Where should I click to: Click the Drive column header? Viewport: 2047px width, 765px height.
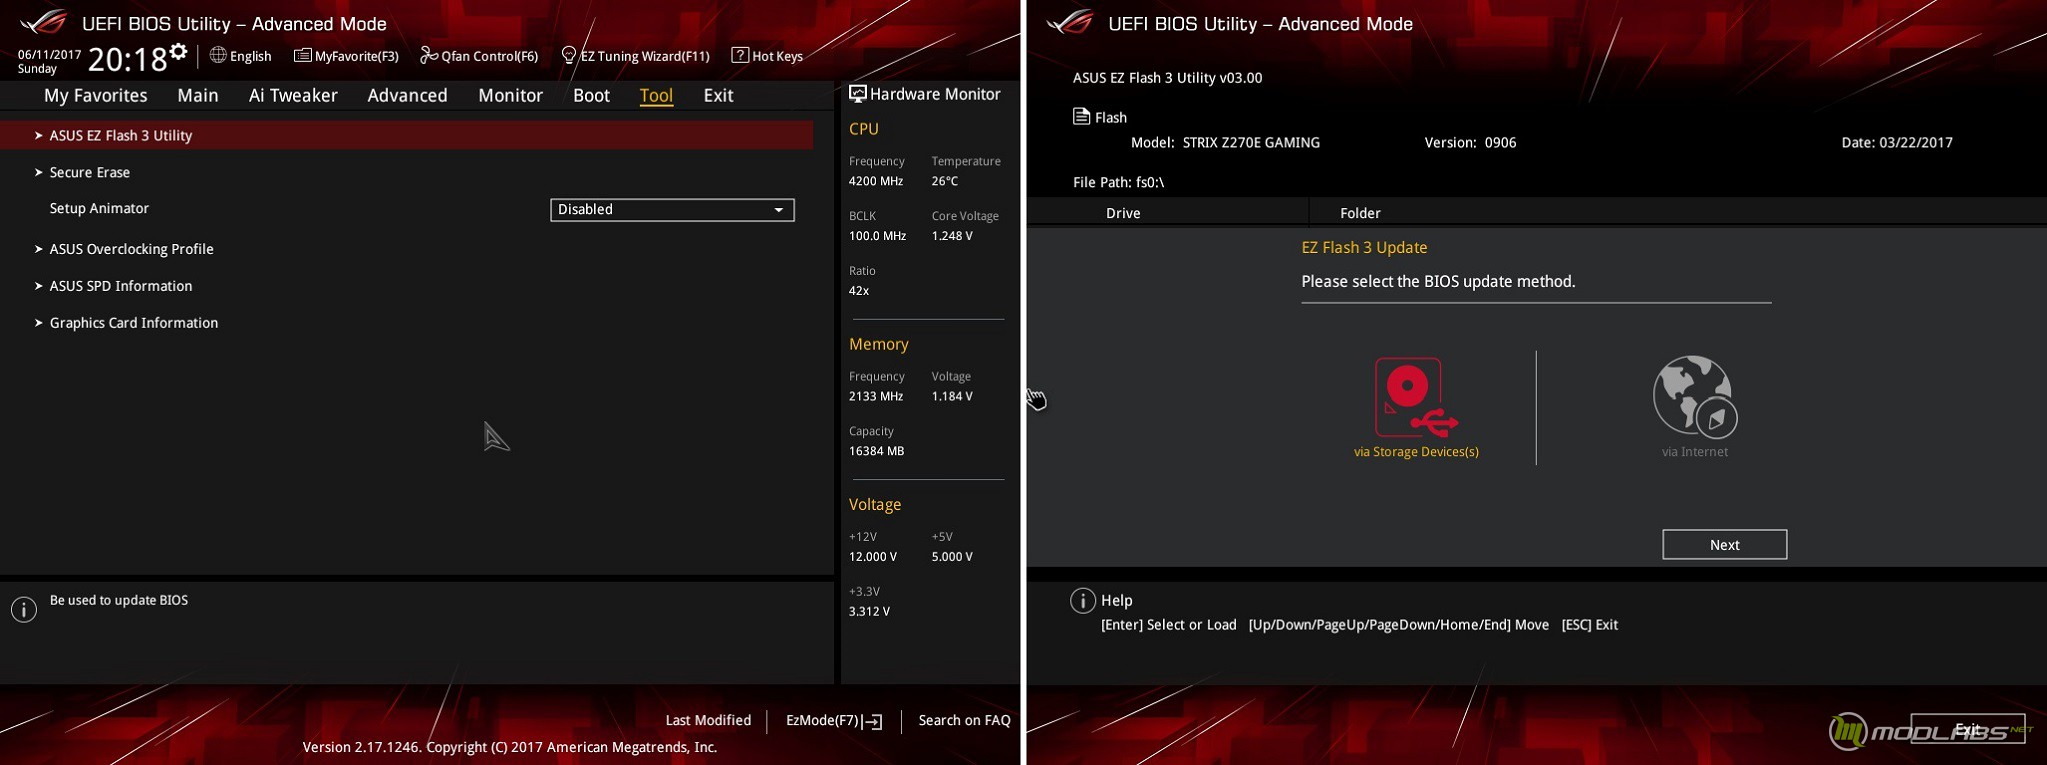[1123, 213]
